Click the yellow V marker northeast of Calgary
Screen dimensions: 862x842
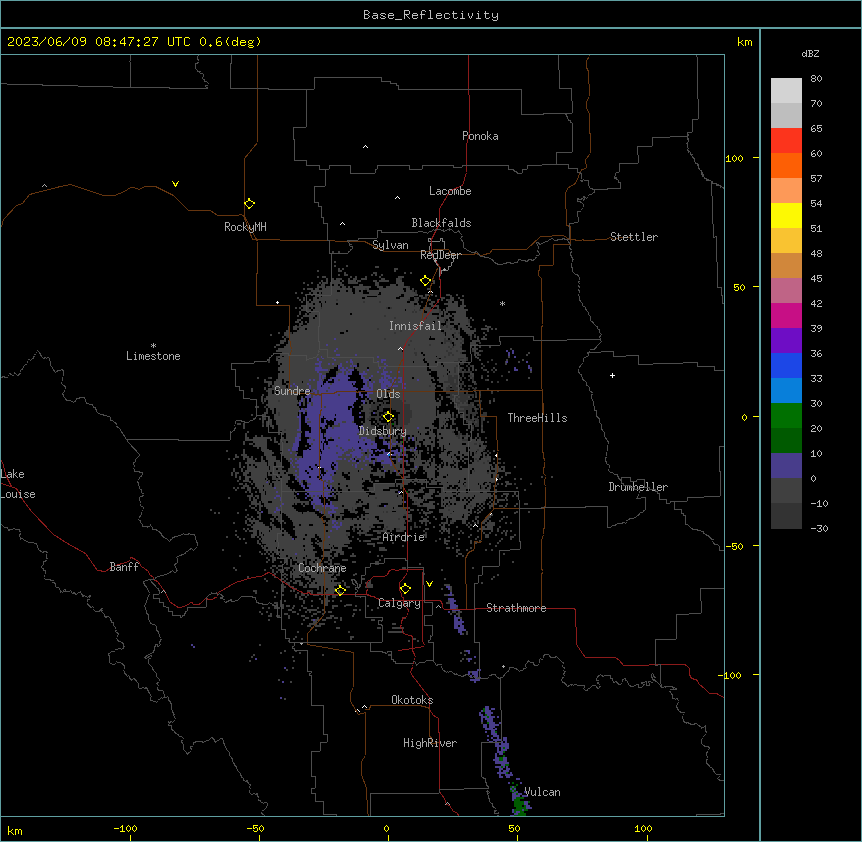pyautogui.click(x=429, y=584)
